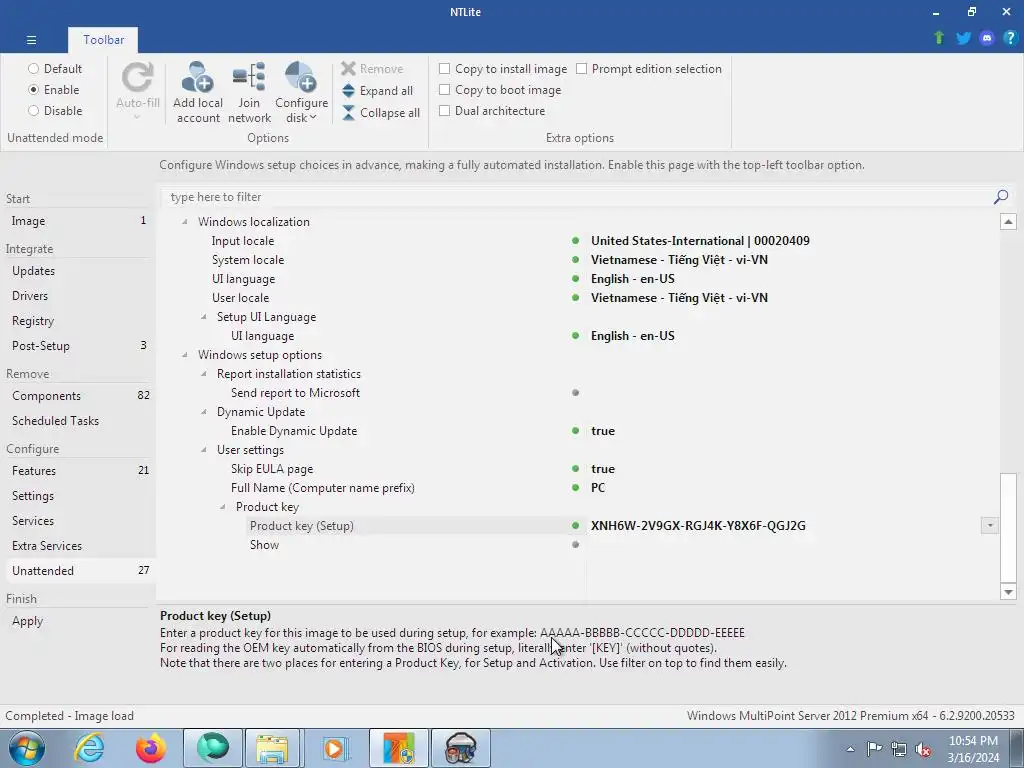The image size is (1024, 768).
Task: Collapse the User settings node
Action: coord(204,450)
